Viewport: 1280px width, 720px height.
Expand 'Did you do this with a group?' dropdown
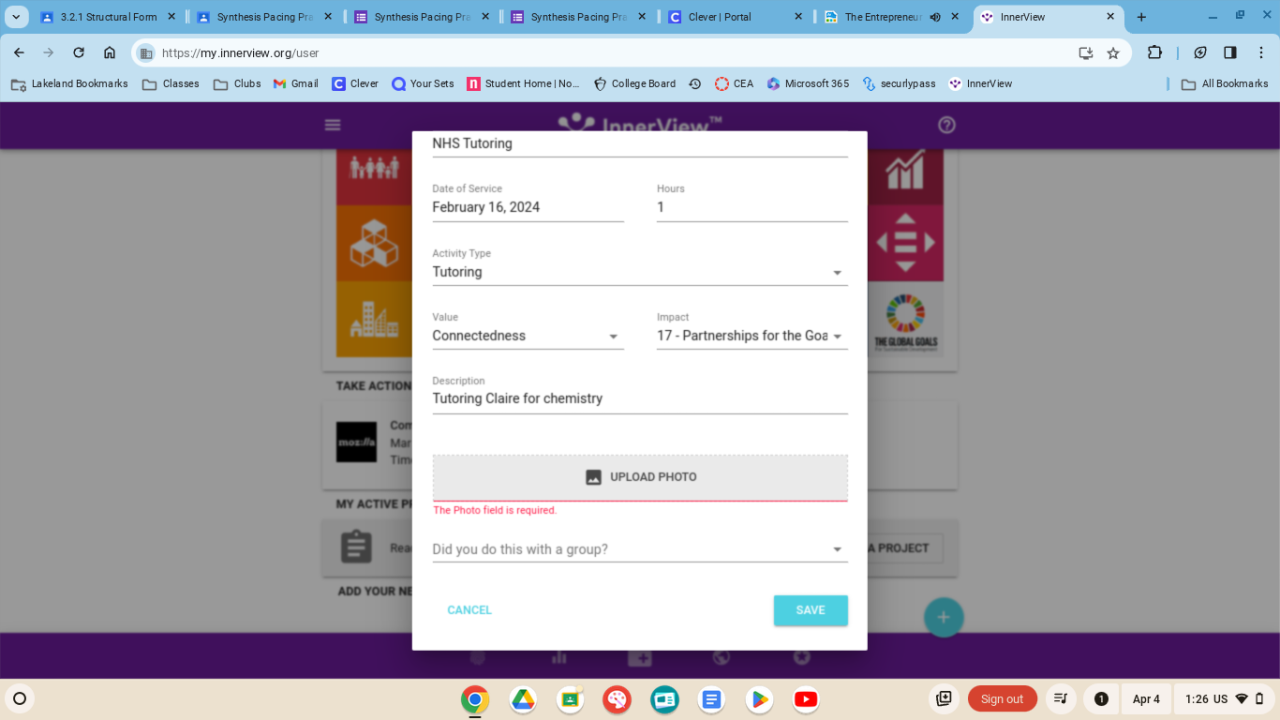tap(640, 549)
